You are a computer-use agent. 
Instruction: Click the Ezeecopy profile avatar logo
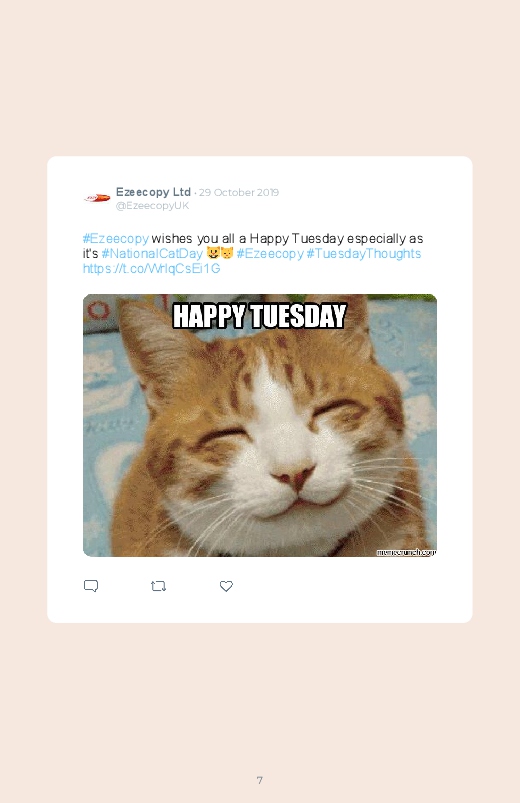pos(97,198)
